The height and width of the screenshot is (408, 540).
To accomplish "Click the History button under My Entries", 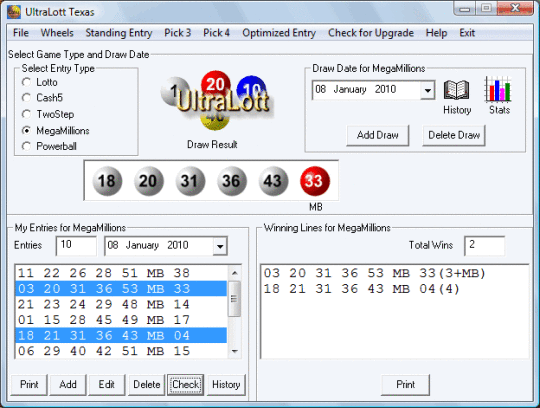I will (x=226, y=385).
